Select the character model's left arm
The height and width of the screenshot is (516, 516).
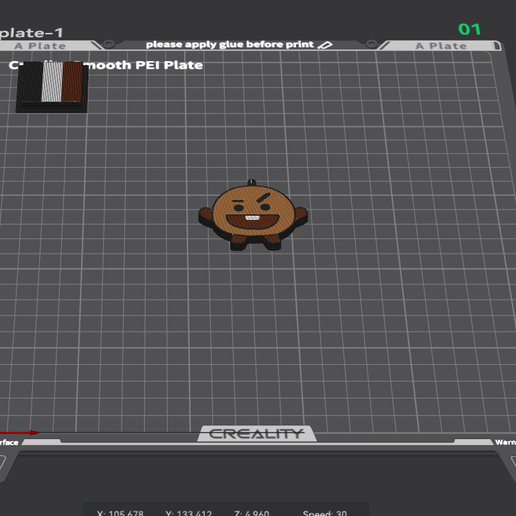(x=206, y=217)
